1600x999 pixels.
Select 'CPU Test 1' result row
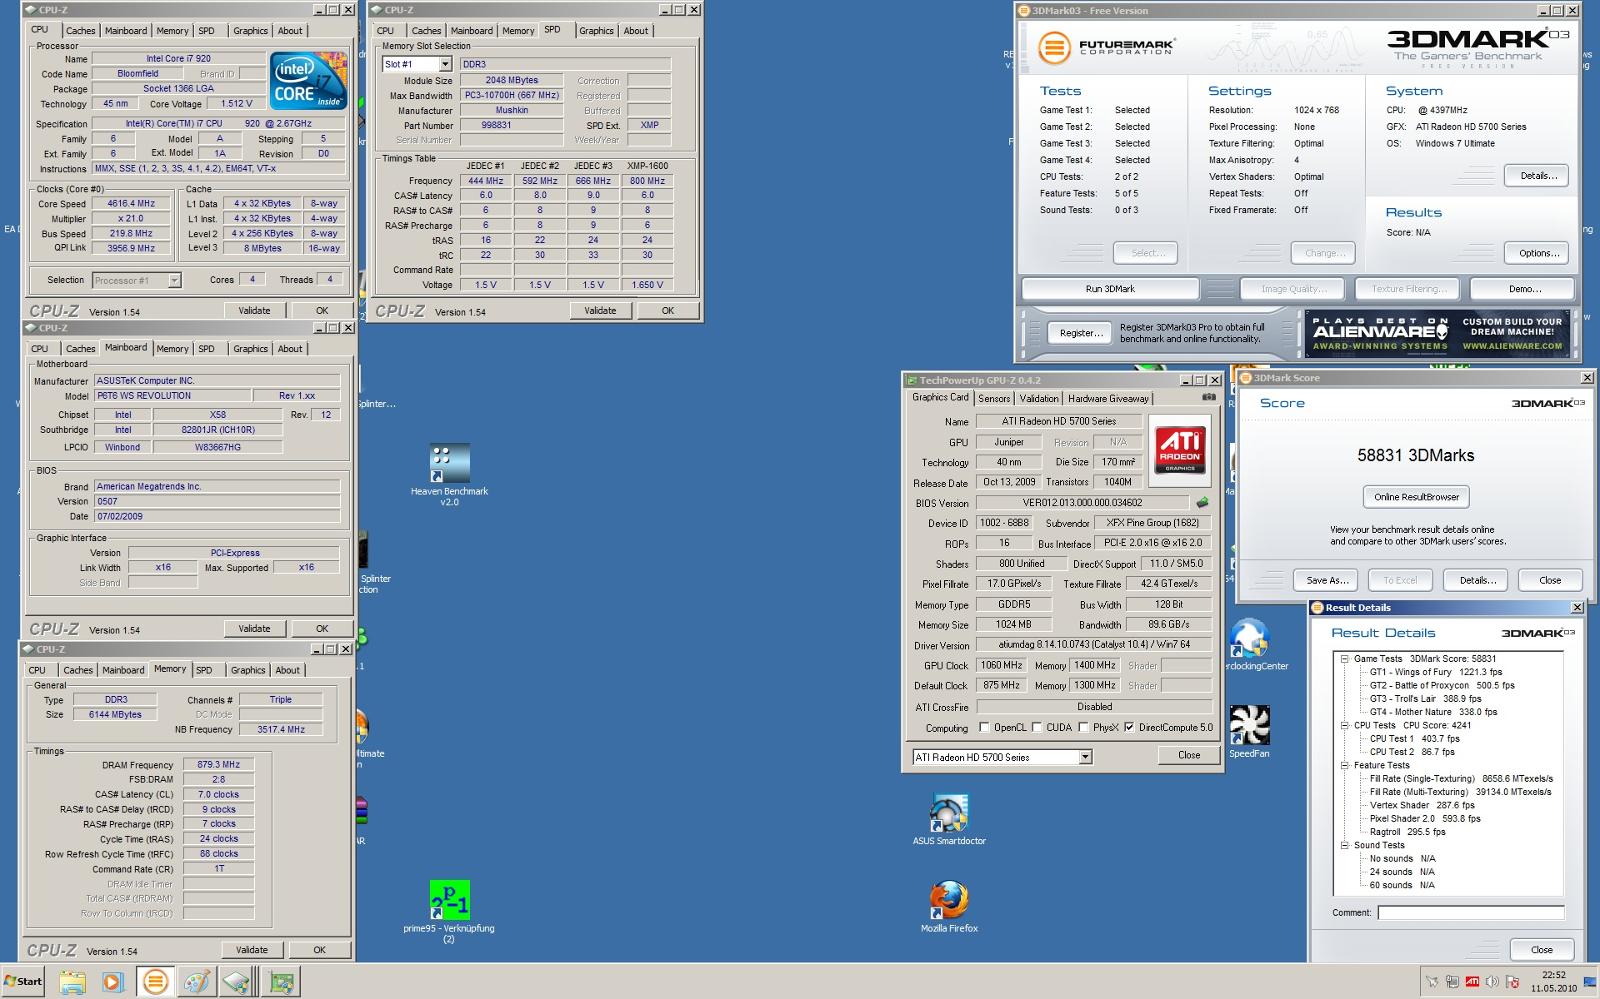[x=1414, y=739]
